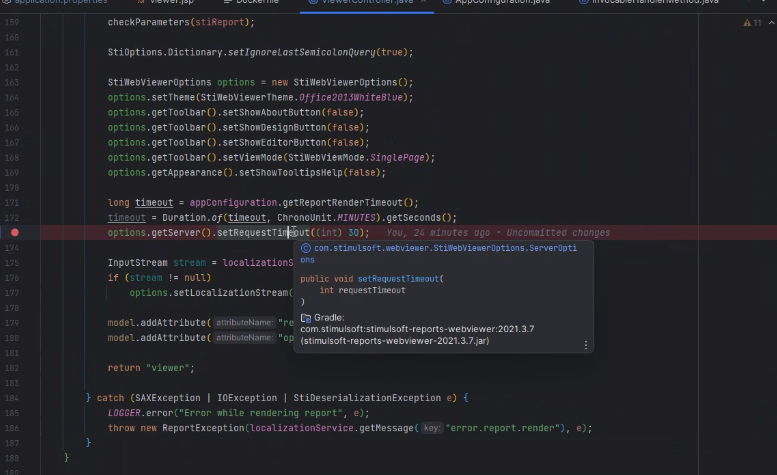Open the warnings indicator showing 11 problems
This screenshot has width=777, height=475.
[x=752, y=23]
